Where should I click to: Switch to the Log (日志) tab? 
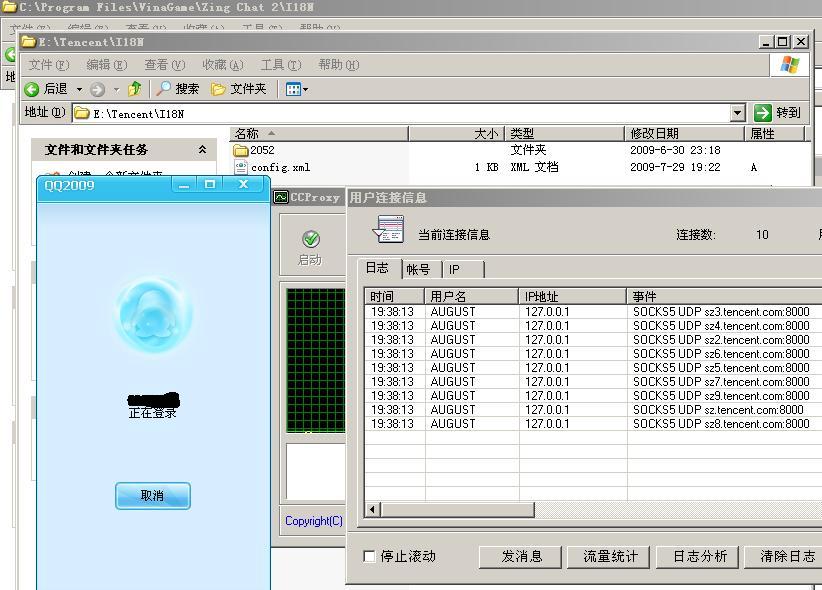(x=380, y=268)
